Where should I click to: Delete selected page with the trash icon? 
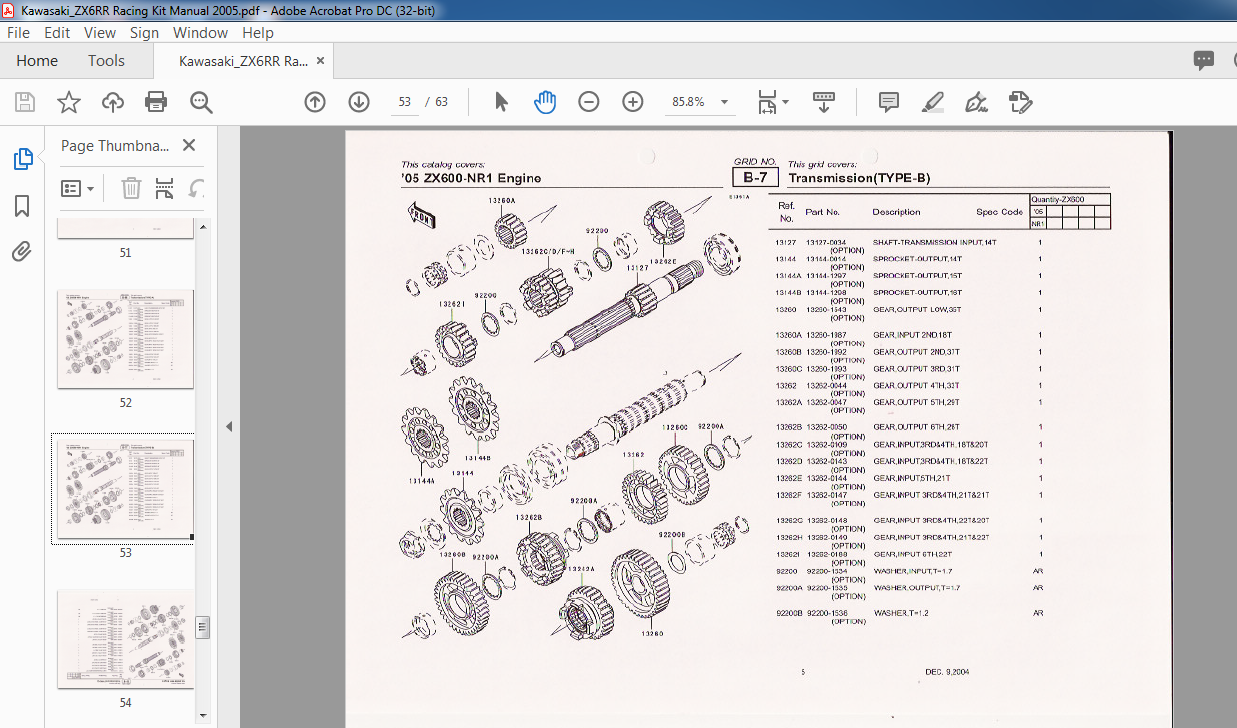click(131, 188)
